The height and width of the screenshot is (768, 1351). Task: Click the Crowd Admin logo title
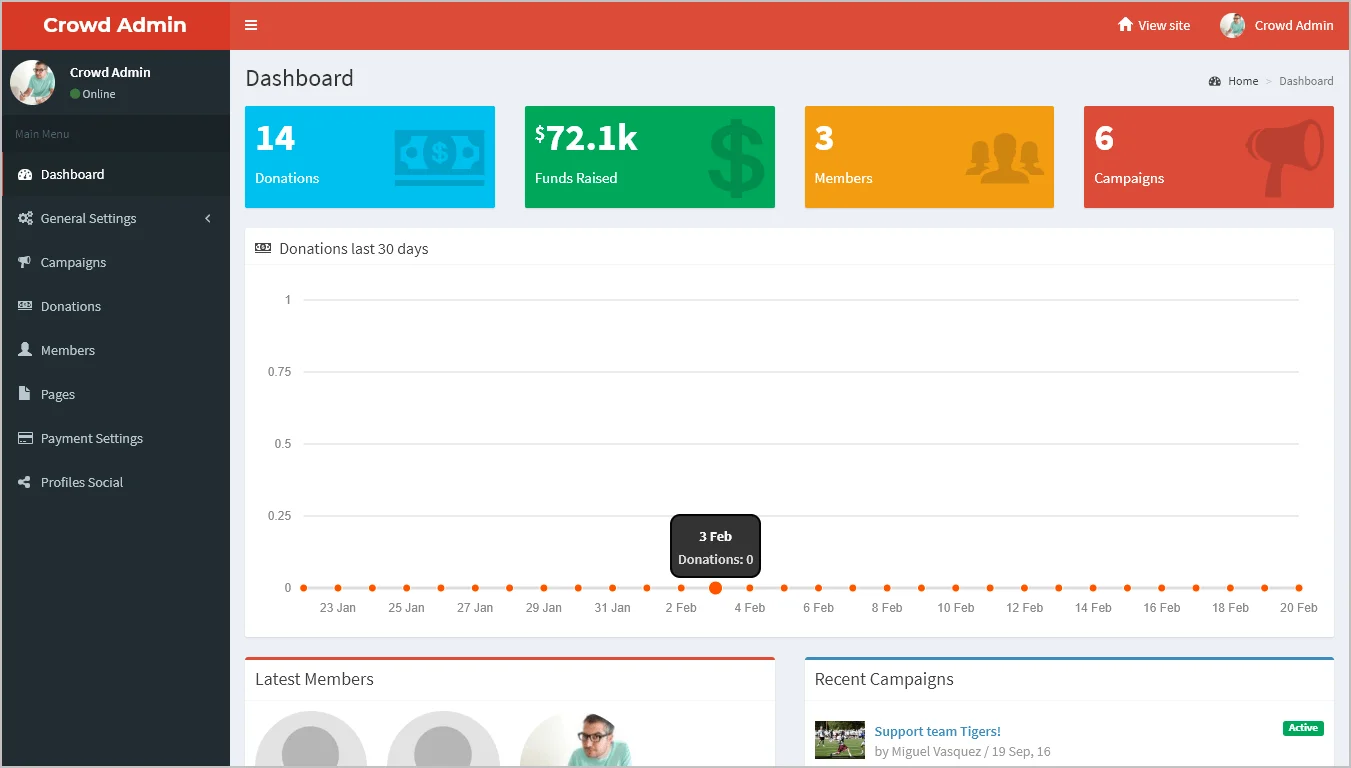pos(115,25)
